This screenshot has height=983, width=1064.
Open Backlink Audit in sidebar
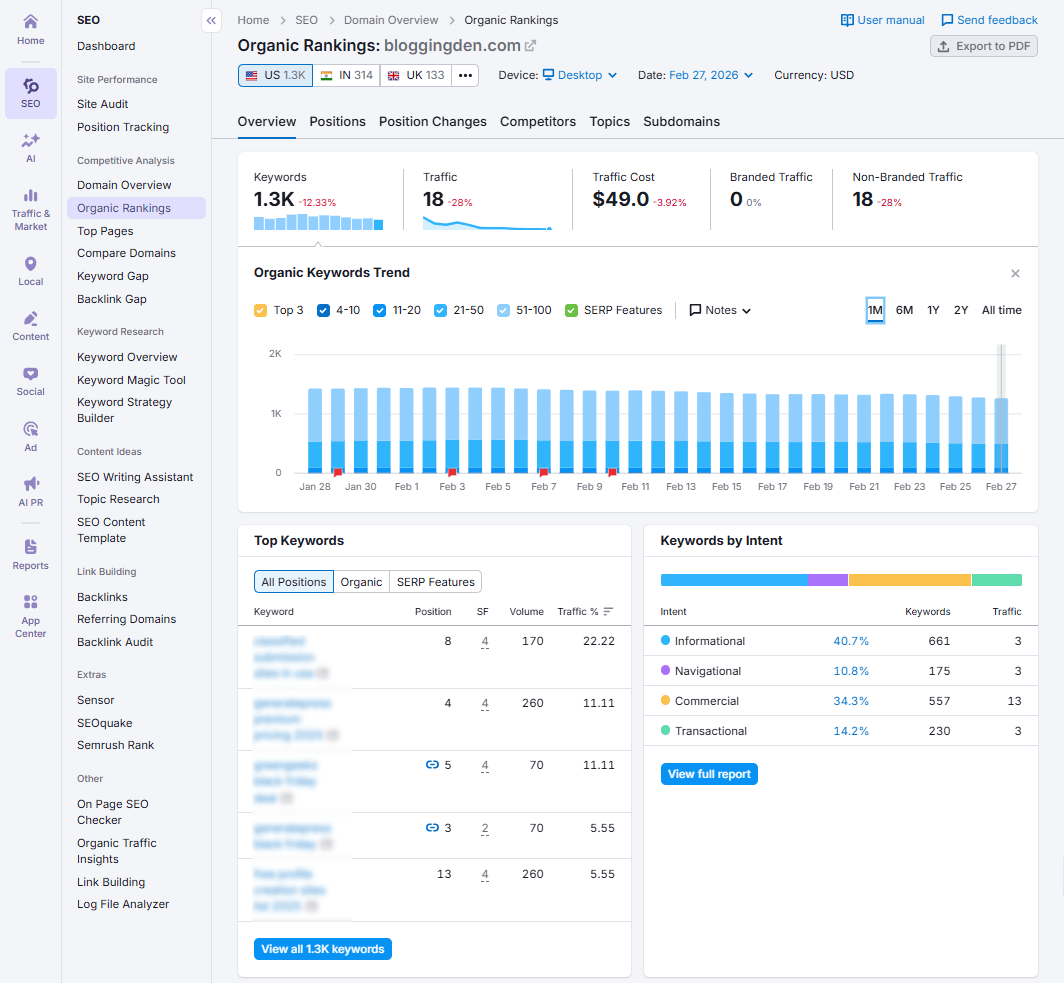115,642
